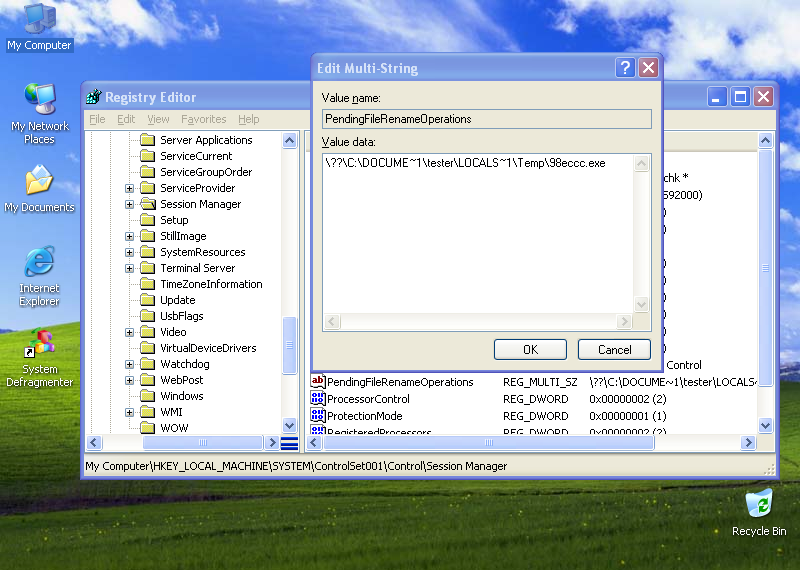Click the tree pane vertical scrollbar thumb
This screenshot has height=570, width=800.
[x=289, y=345]
